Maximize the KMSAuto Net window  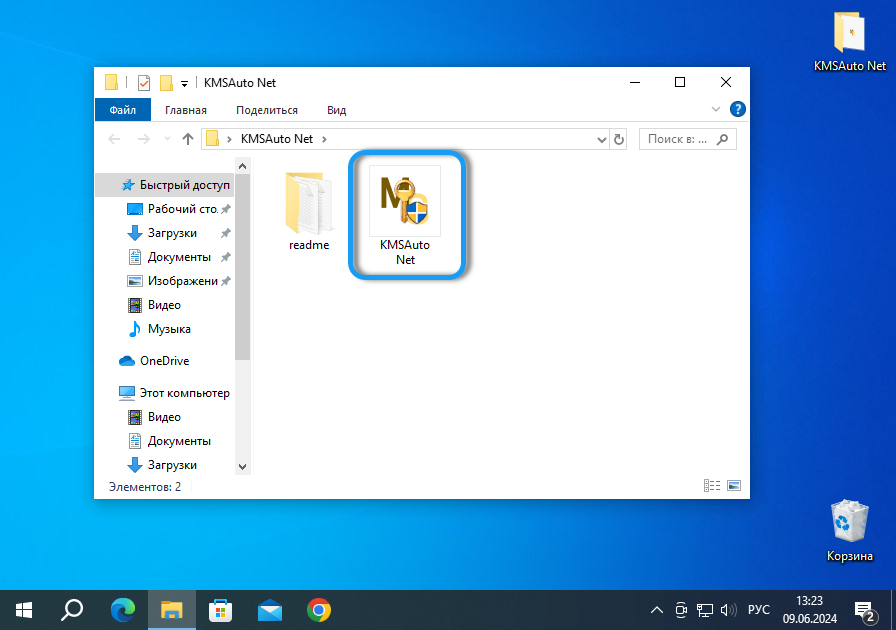[680, 82]
